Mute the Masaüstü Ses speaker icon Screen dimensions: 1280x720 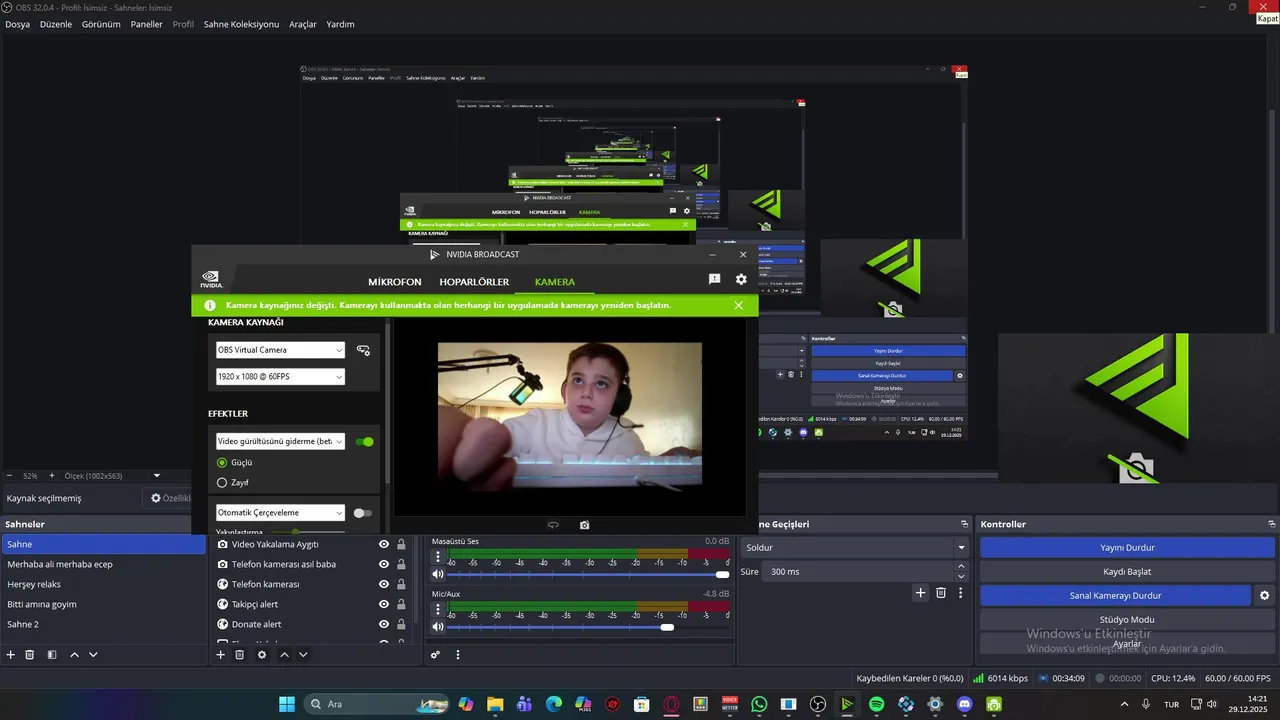[438, 574]
